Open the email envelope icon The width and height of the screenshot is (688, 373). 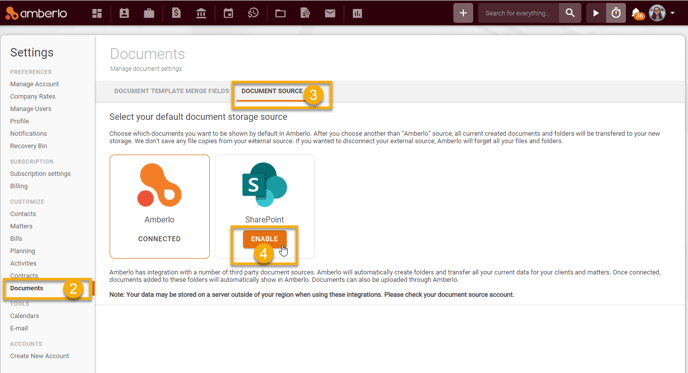point(330,14)
